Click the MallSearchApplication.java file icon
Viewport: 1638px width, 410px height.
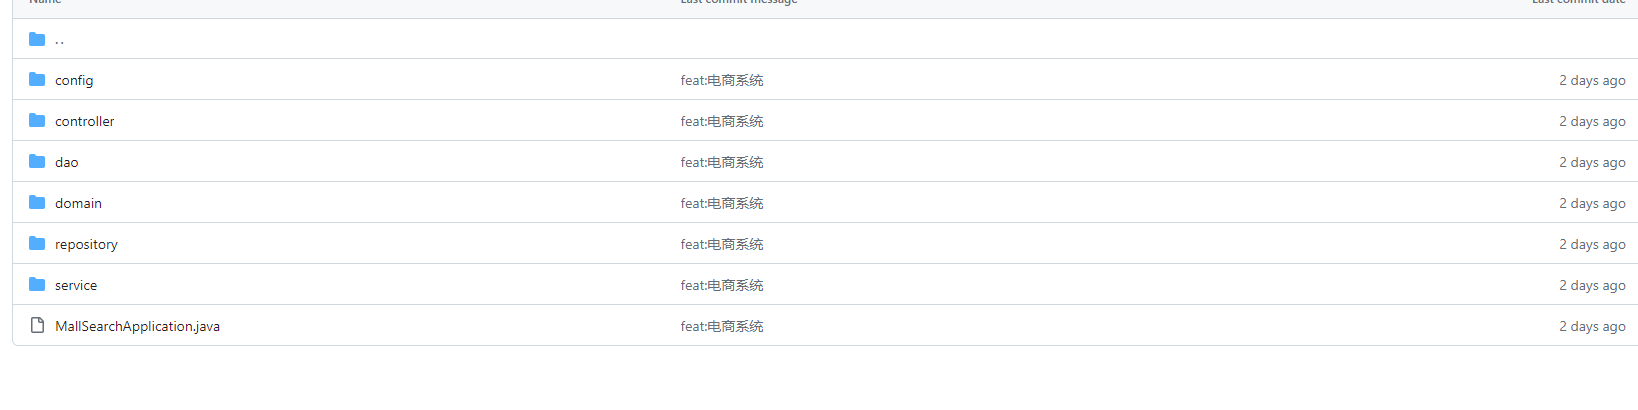click(x=37, y=325)
